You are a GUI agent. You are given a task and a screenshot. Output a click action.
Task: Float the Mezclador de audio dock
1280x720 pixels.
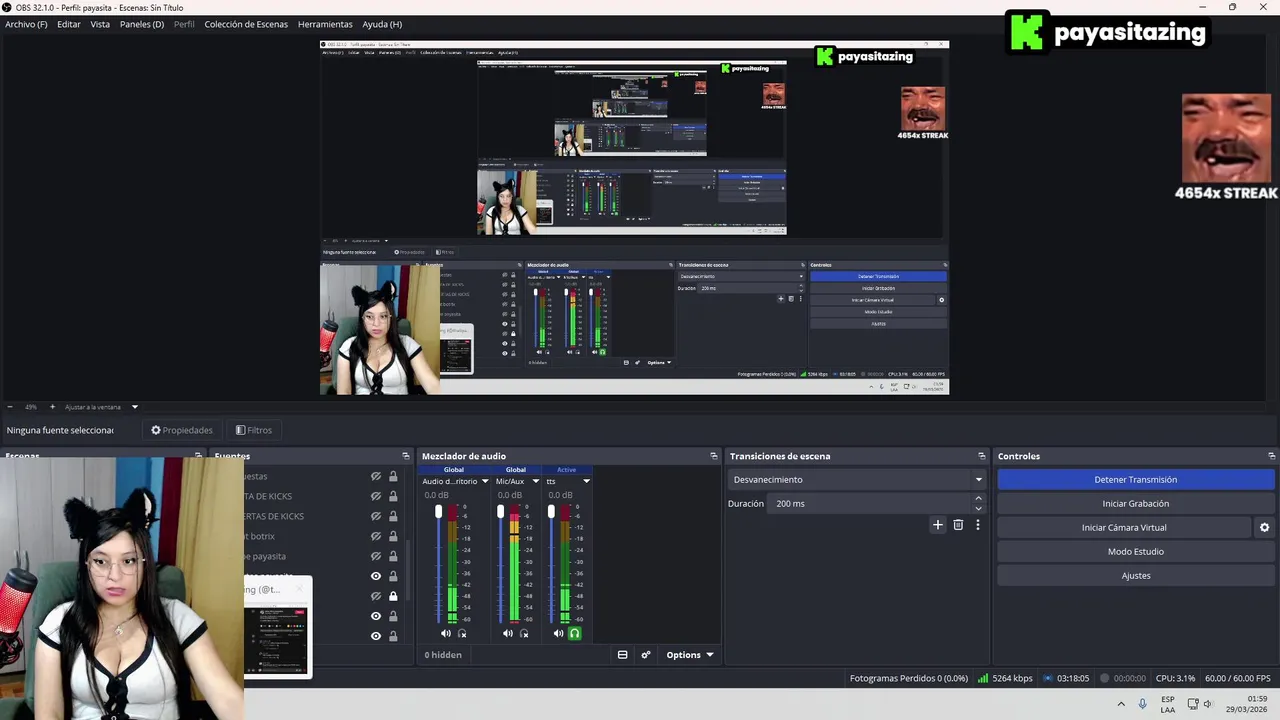714,456
